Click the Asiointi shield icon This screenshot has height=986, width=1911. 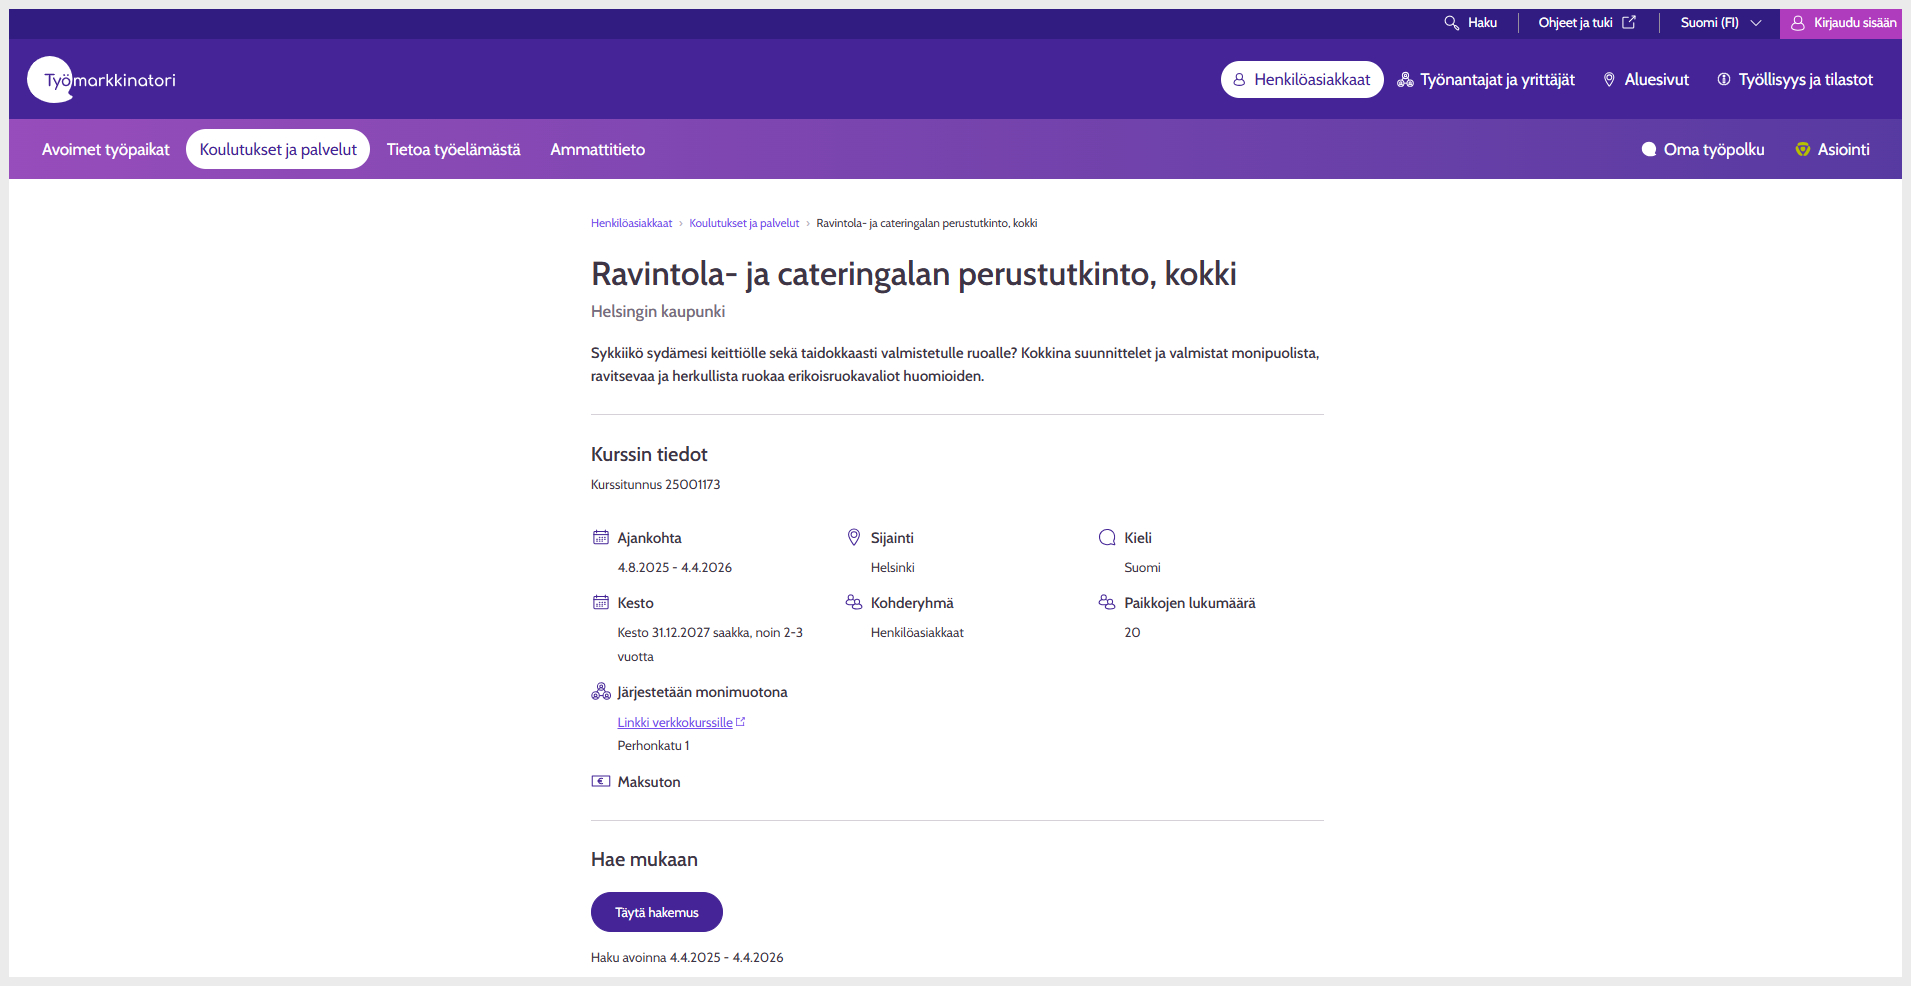click(x=1803, y=150)
